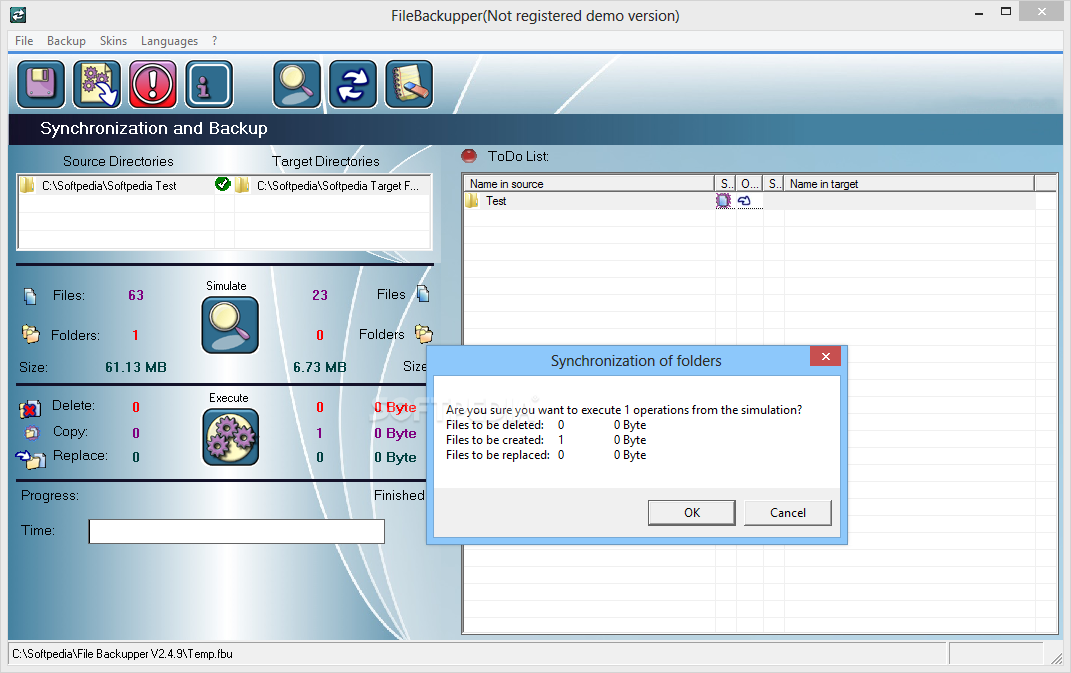The width and height of the screenshot is (1071, 673).
Task: Click the Name in target column header
Action: click(x=909, y=184)
